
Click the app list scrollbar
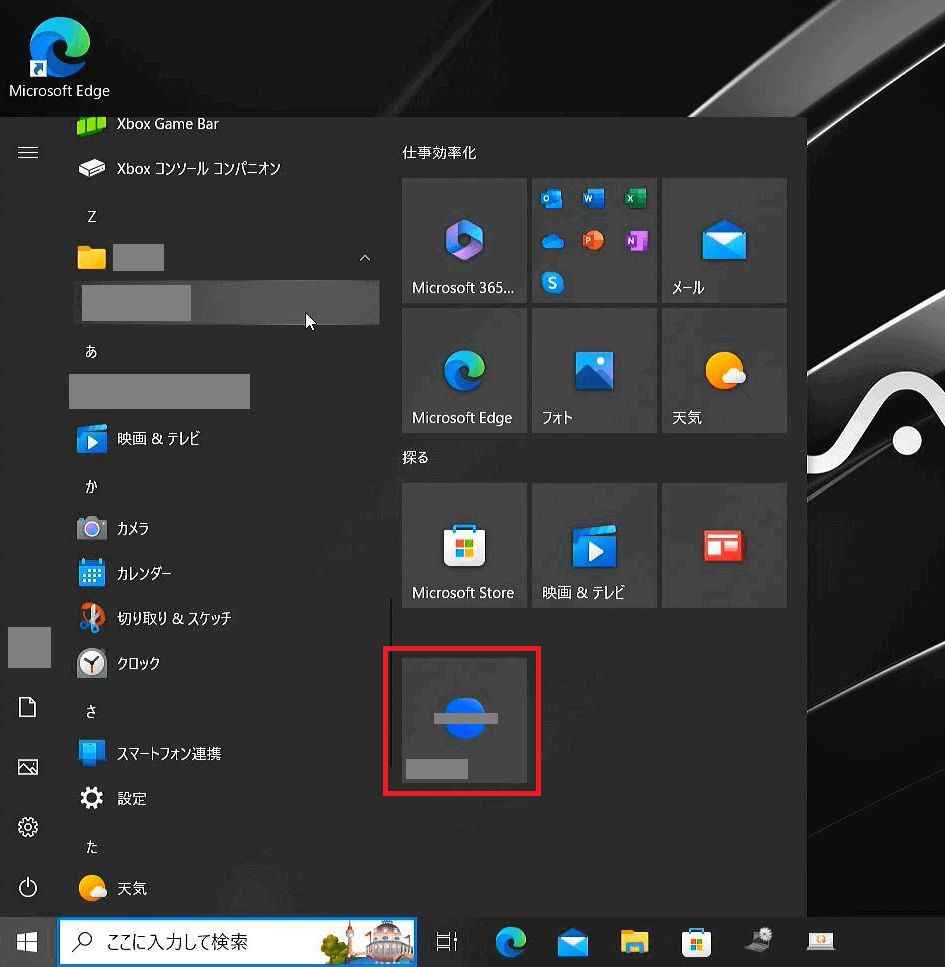391,682
